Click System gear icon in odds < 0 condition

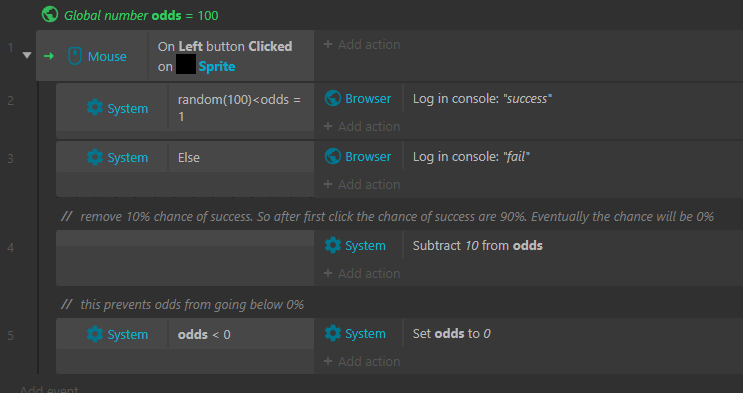95,334
